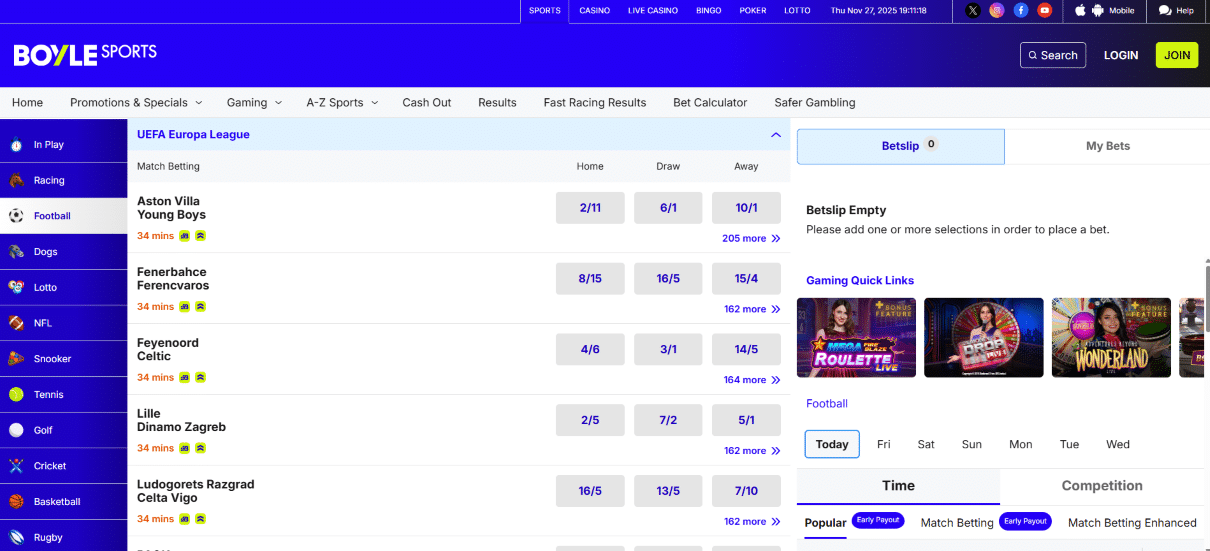Click the stats icon under Feyenoord Celtic match
Viewport: 1210px width, 551px height.
click(x=185, y=378)
